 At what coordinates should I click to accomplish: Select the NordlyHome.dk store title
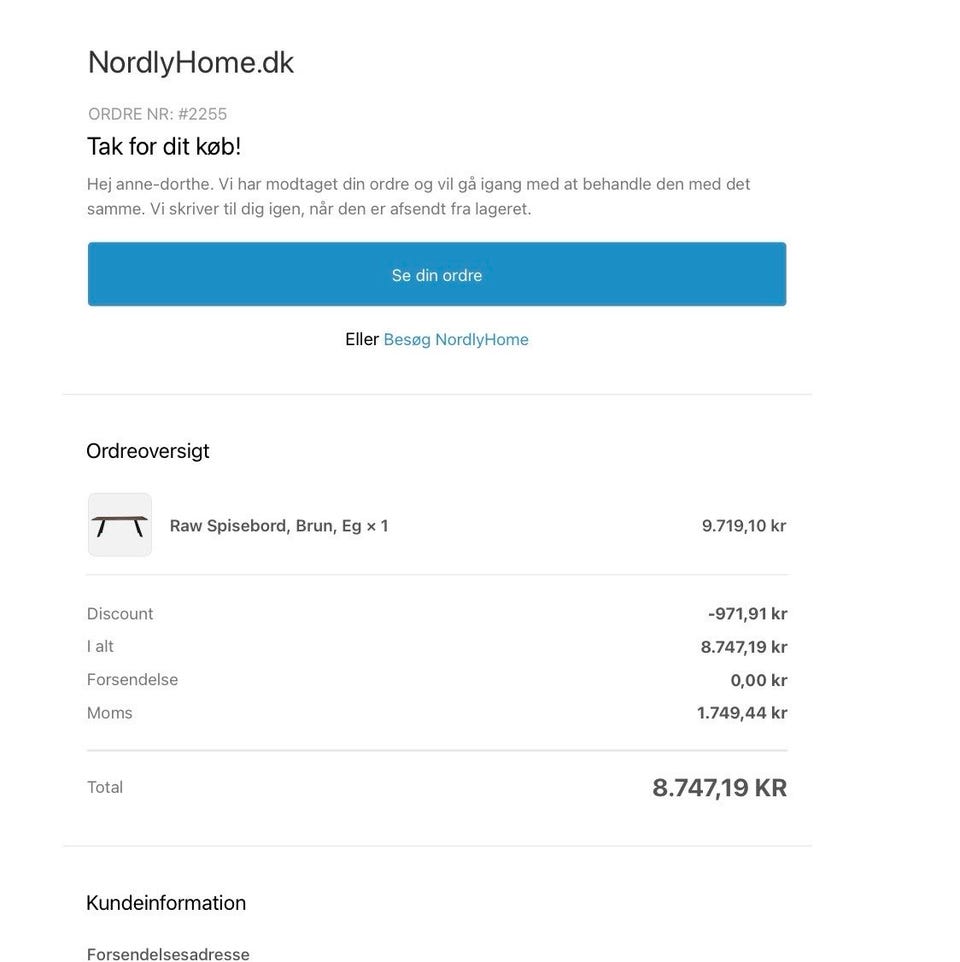click(x=191, y=63)
